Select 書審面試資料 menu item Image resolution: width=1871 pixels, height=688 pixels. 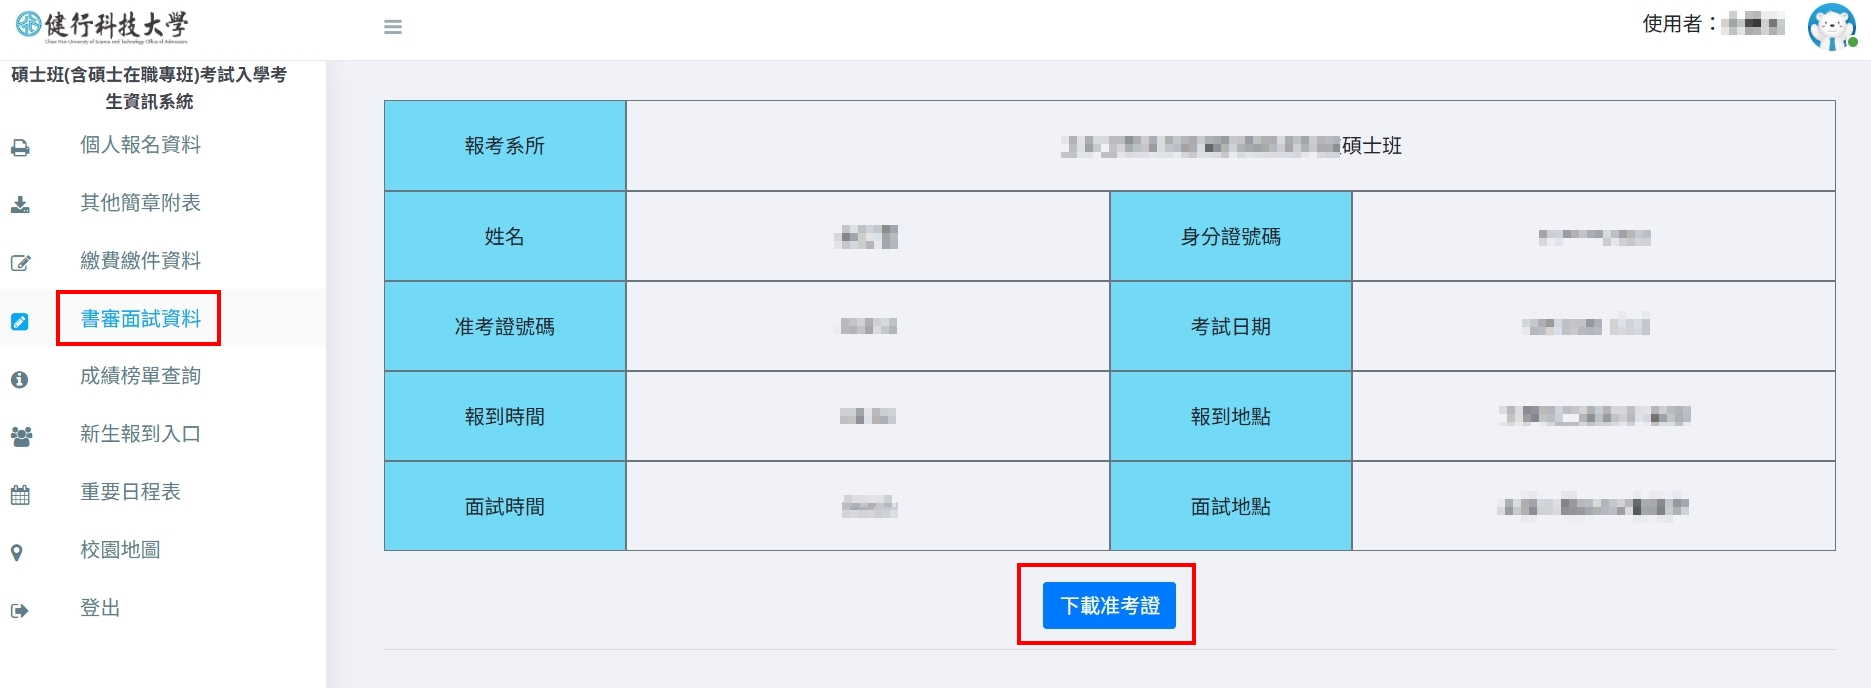click(140, 319)
